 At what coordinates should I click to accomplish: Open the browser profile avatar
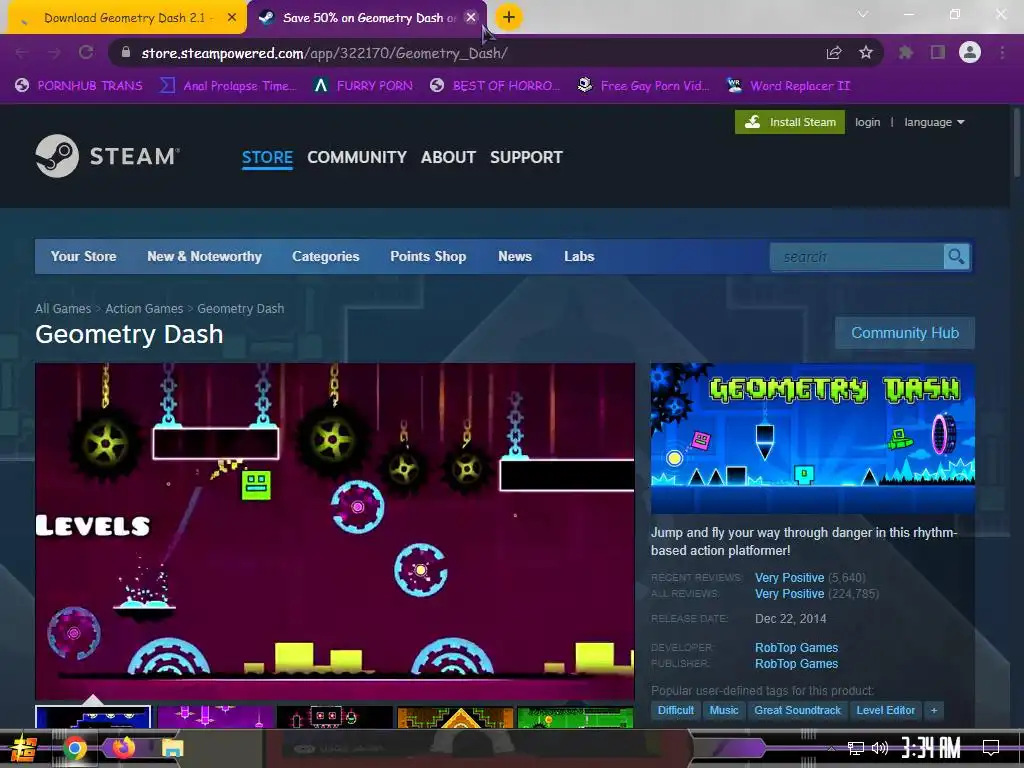(x=970, y=52)
